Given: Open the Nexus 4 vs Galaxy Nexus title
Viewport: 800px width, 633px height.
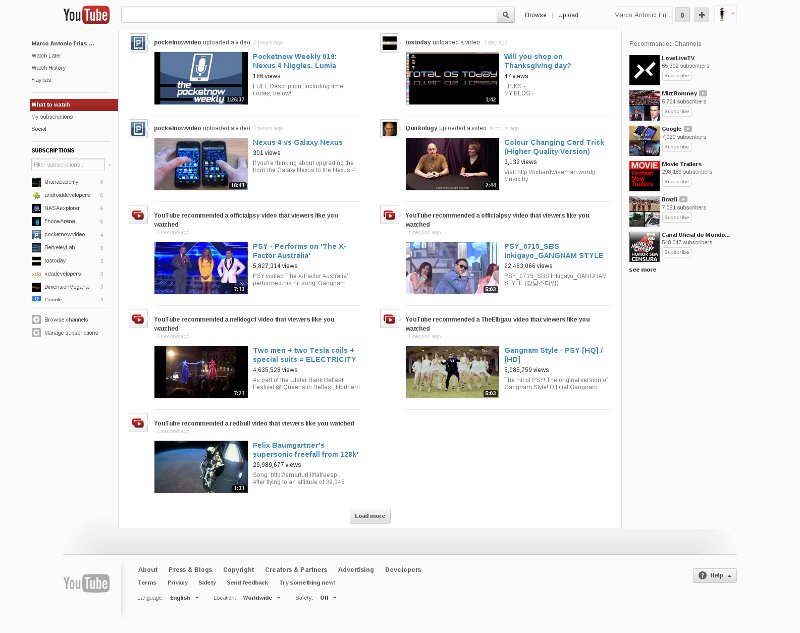Looking at the screenshot, I should point(297,142).
